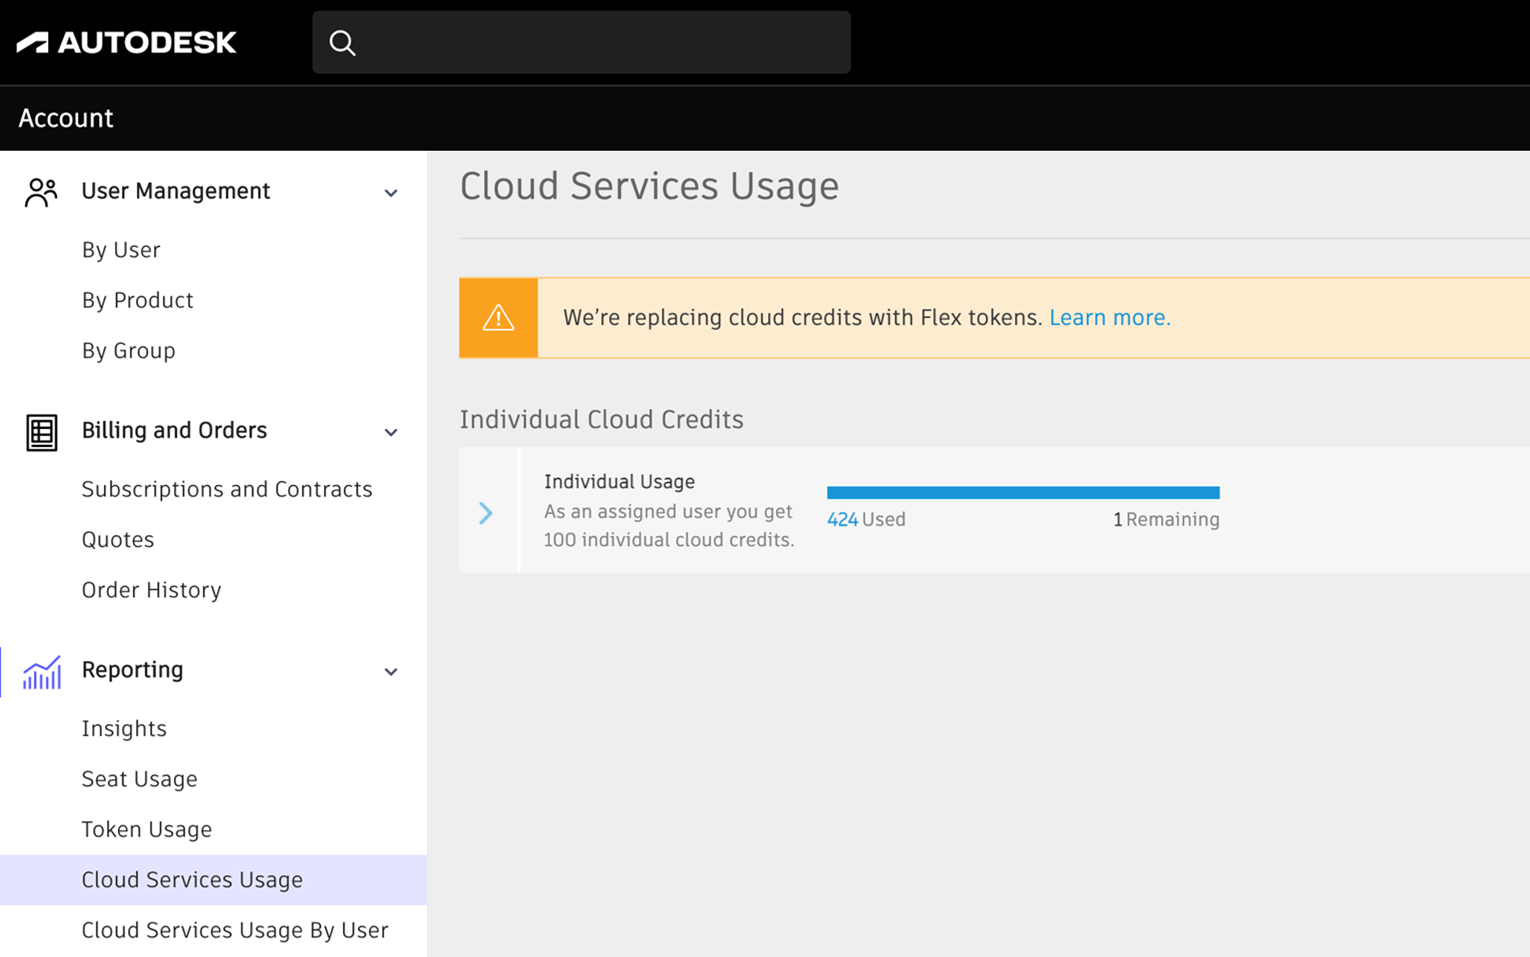
Task: Click the User Management people icon
Action: 40,191
